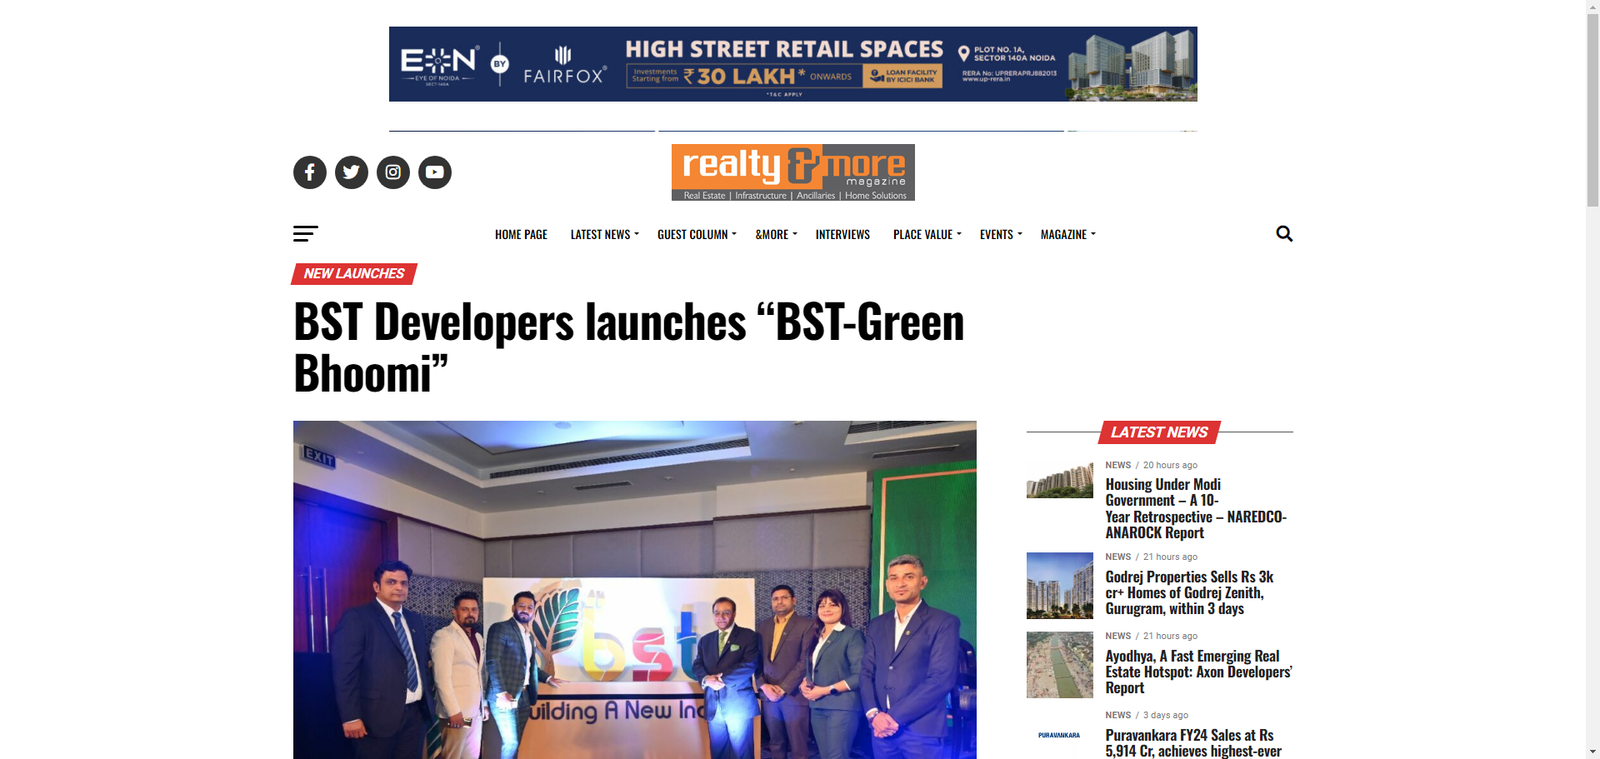
Task: Open the hamburger side menu
Action: click(x=305, y=233)
